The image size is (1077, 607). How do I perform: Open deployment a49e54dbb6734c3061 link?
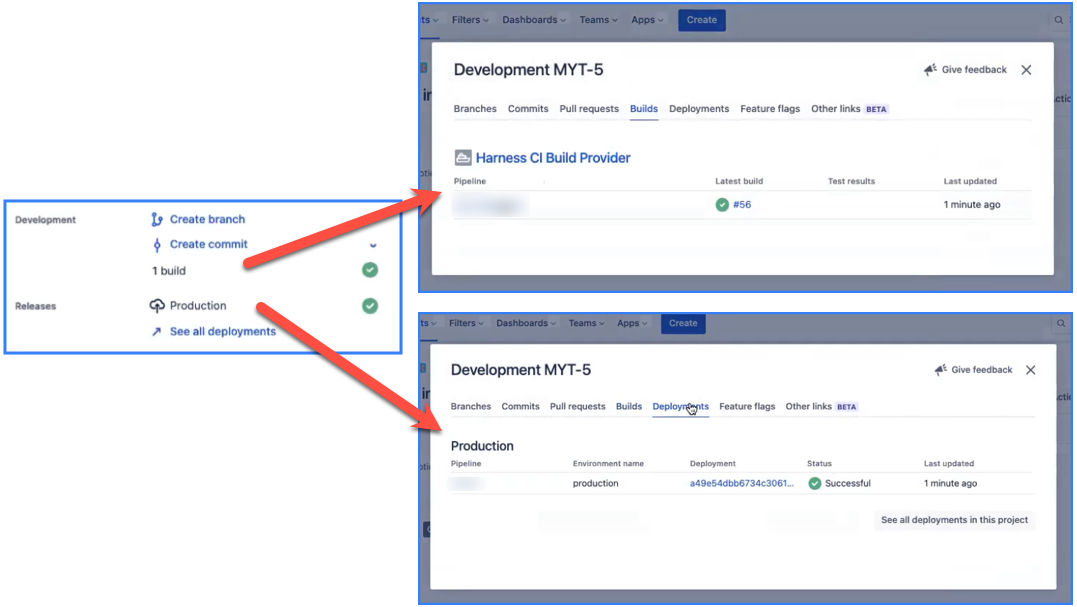[x=741, y=483]
